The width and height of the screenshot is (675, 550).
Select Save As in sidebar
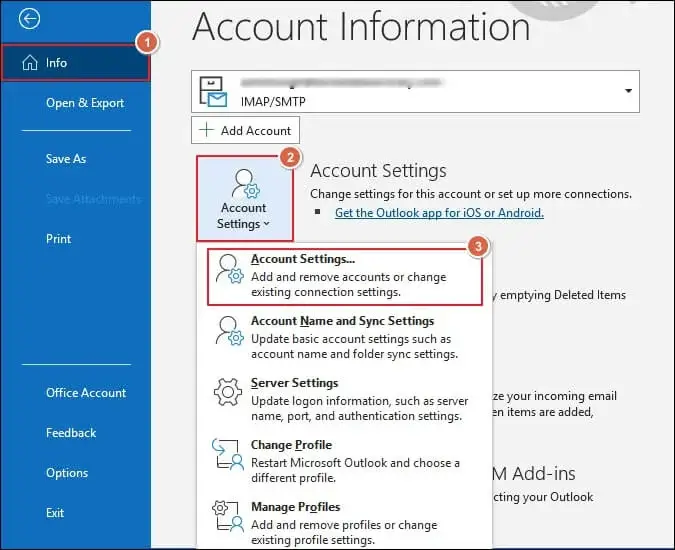(66, 159)
